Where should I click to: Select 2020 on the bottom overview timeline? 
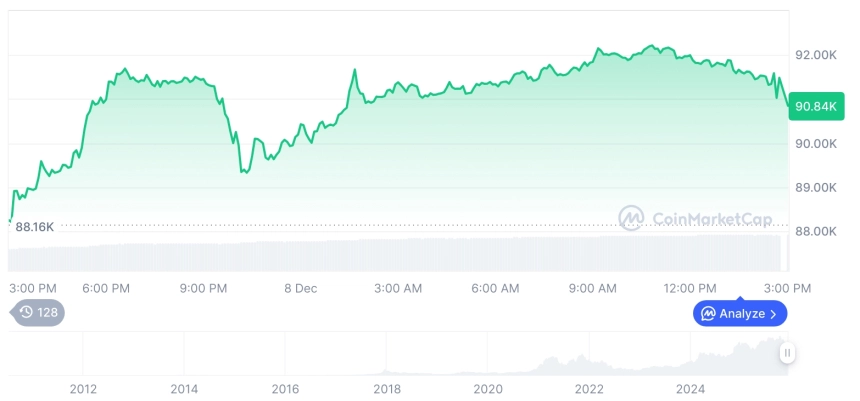coord(488,389)
